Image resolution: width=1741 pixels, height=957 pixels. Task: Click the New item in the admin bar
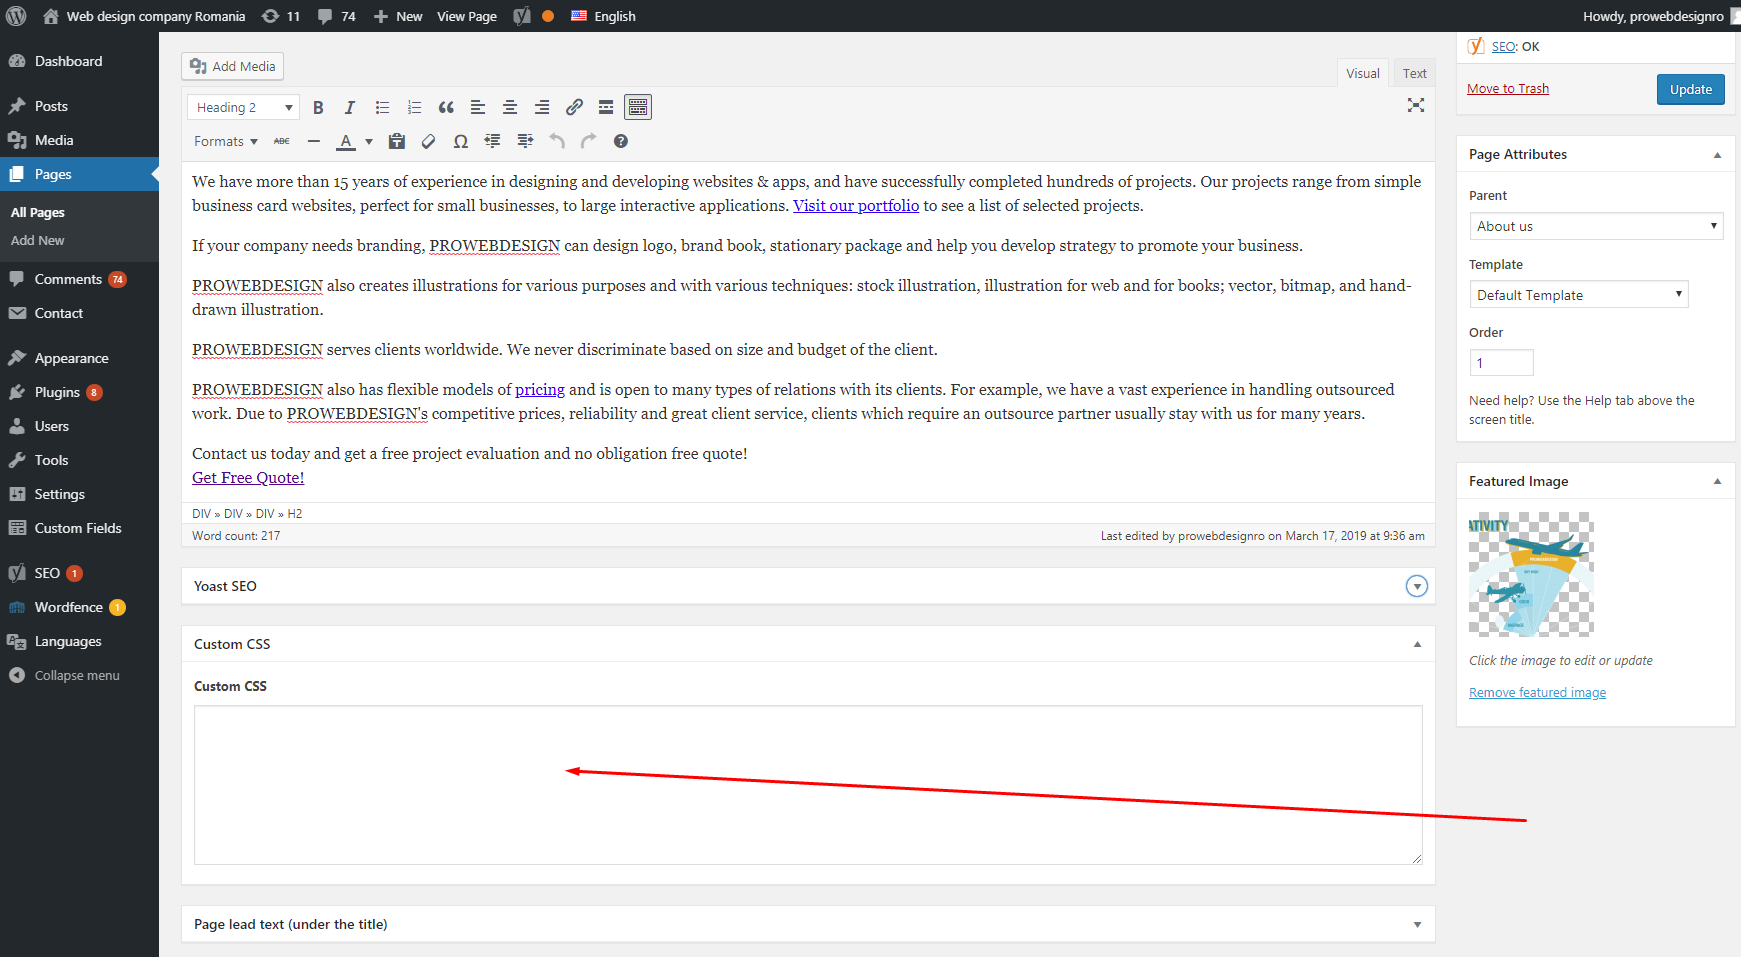coord(398,16)
